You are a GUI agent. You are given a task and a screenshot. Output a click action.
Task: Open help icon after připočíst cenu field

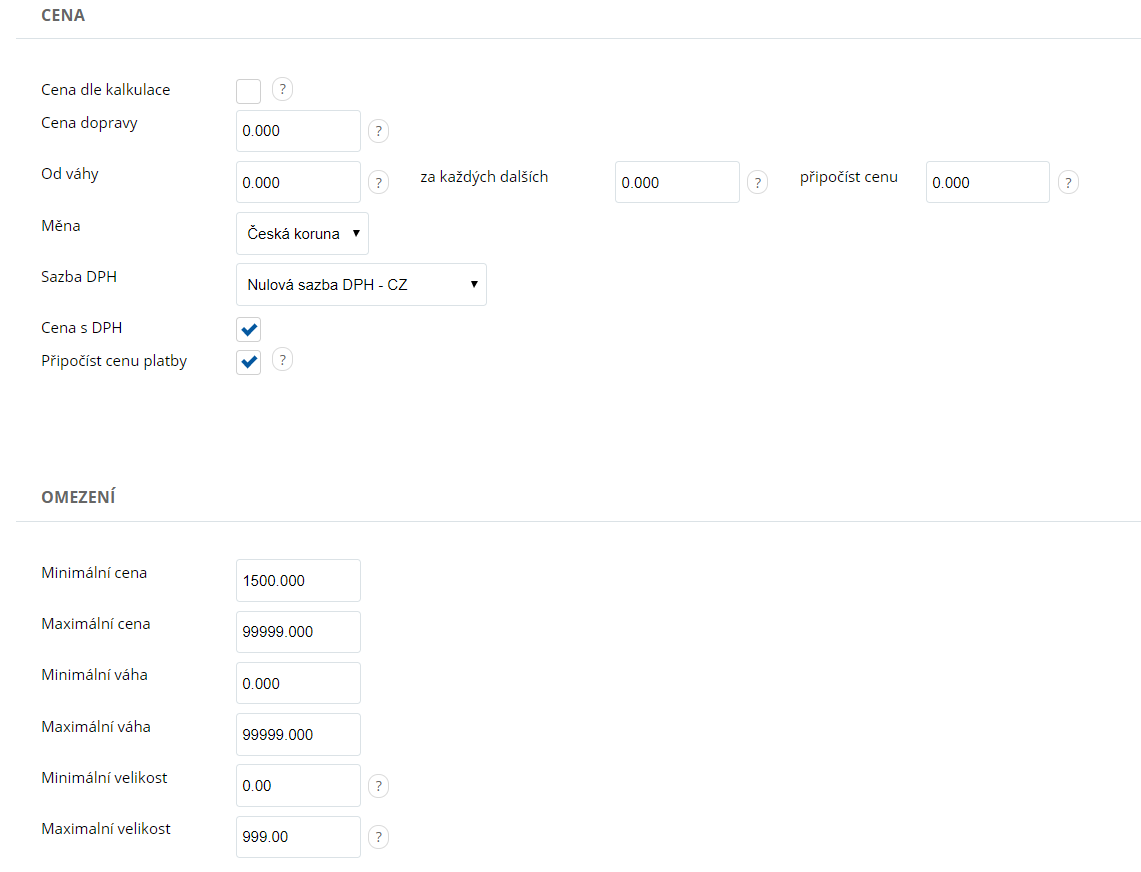coord(1068,182)
